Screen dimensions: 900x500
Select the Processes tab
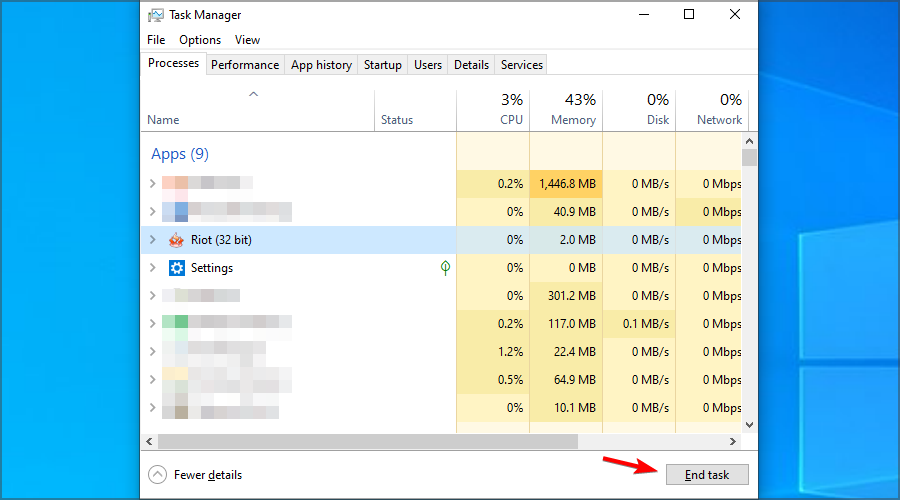tap(173, 63)
